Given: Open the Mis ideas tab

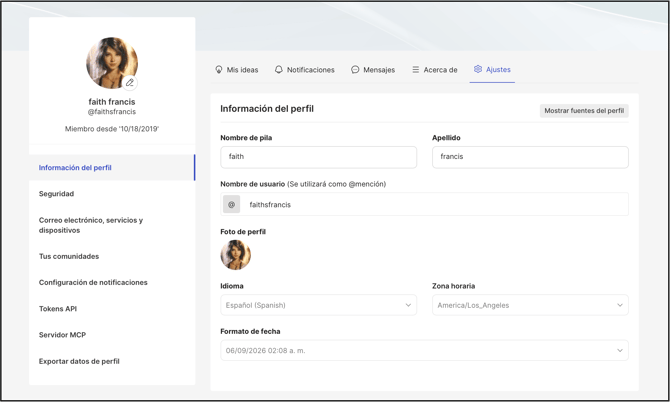Looking at the screenshot, I should coord(237,70).
